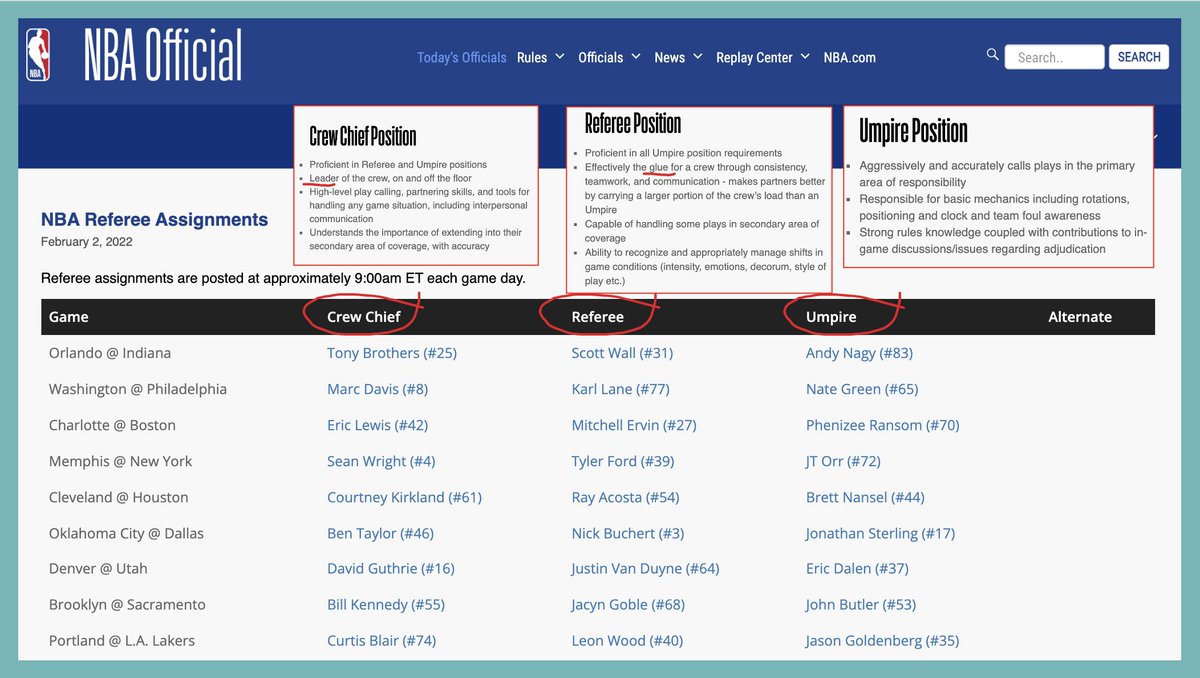Screen dimensions: 1200x678
Task: Select the Brooklyn @ Sacramento game cell
Action: coord(127,604)
